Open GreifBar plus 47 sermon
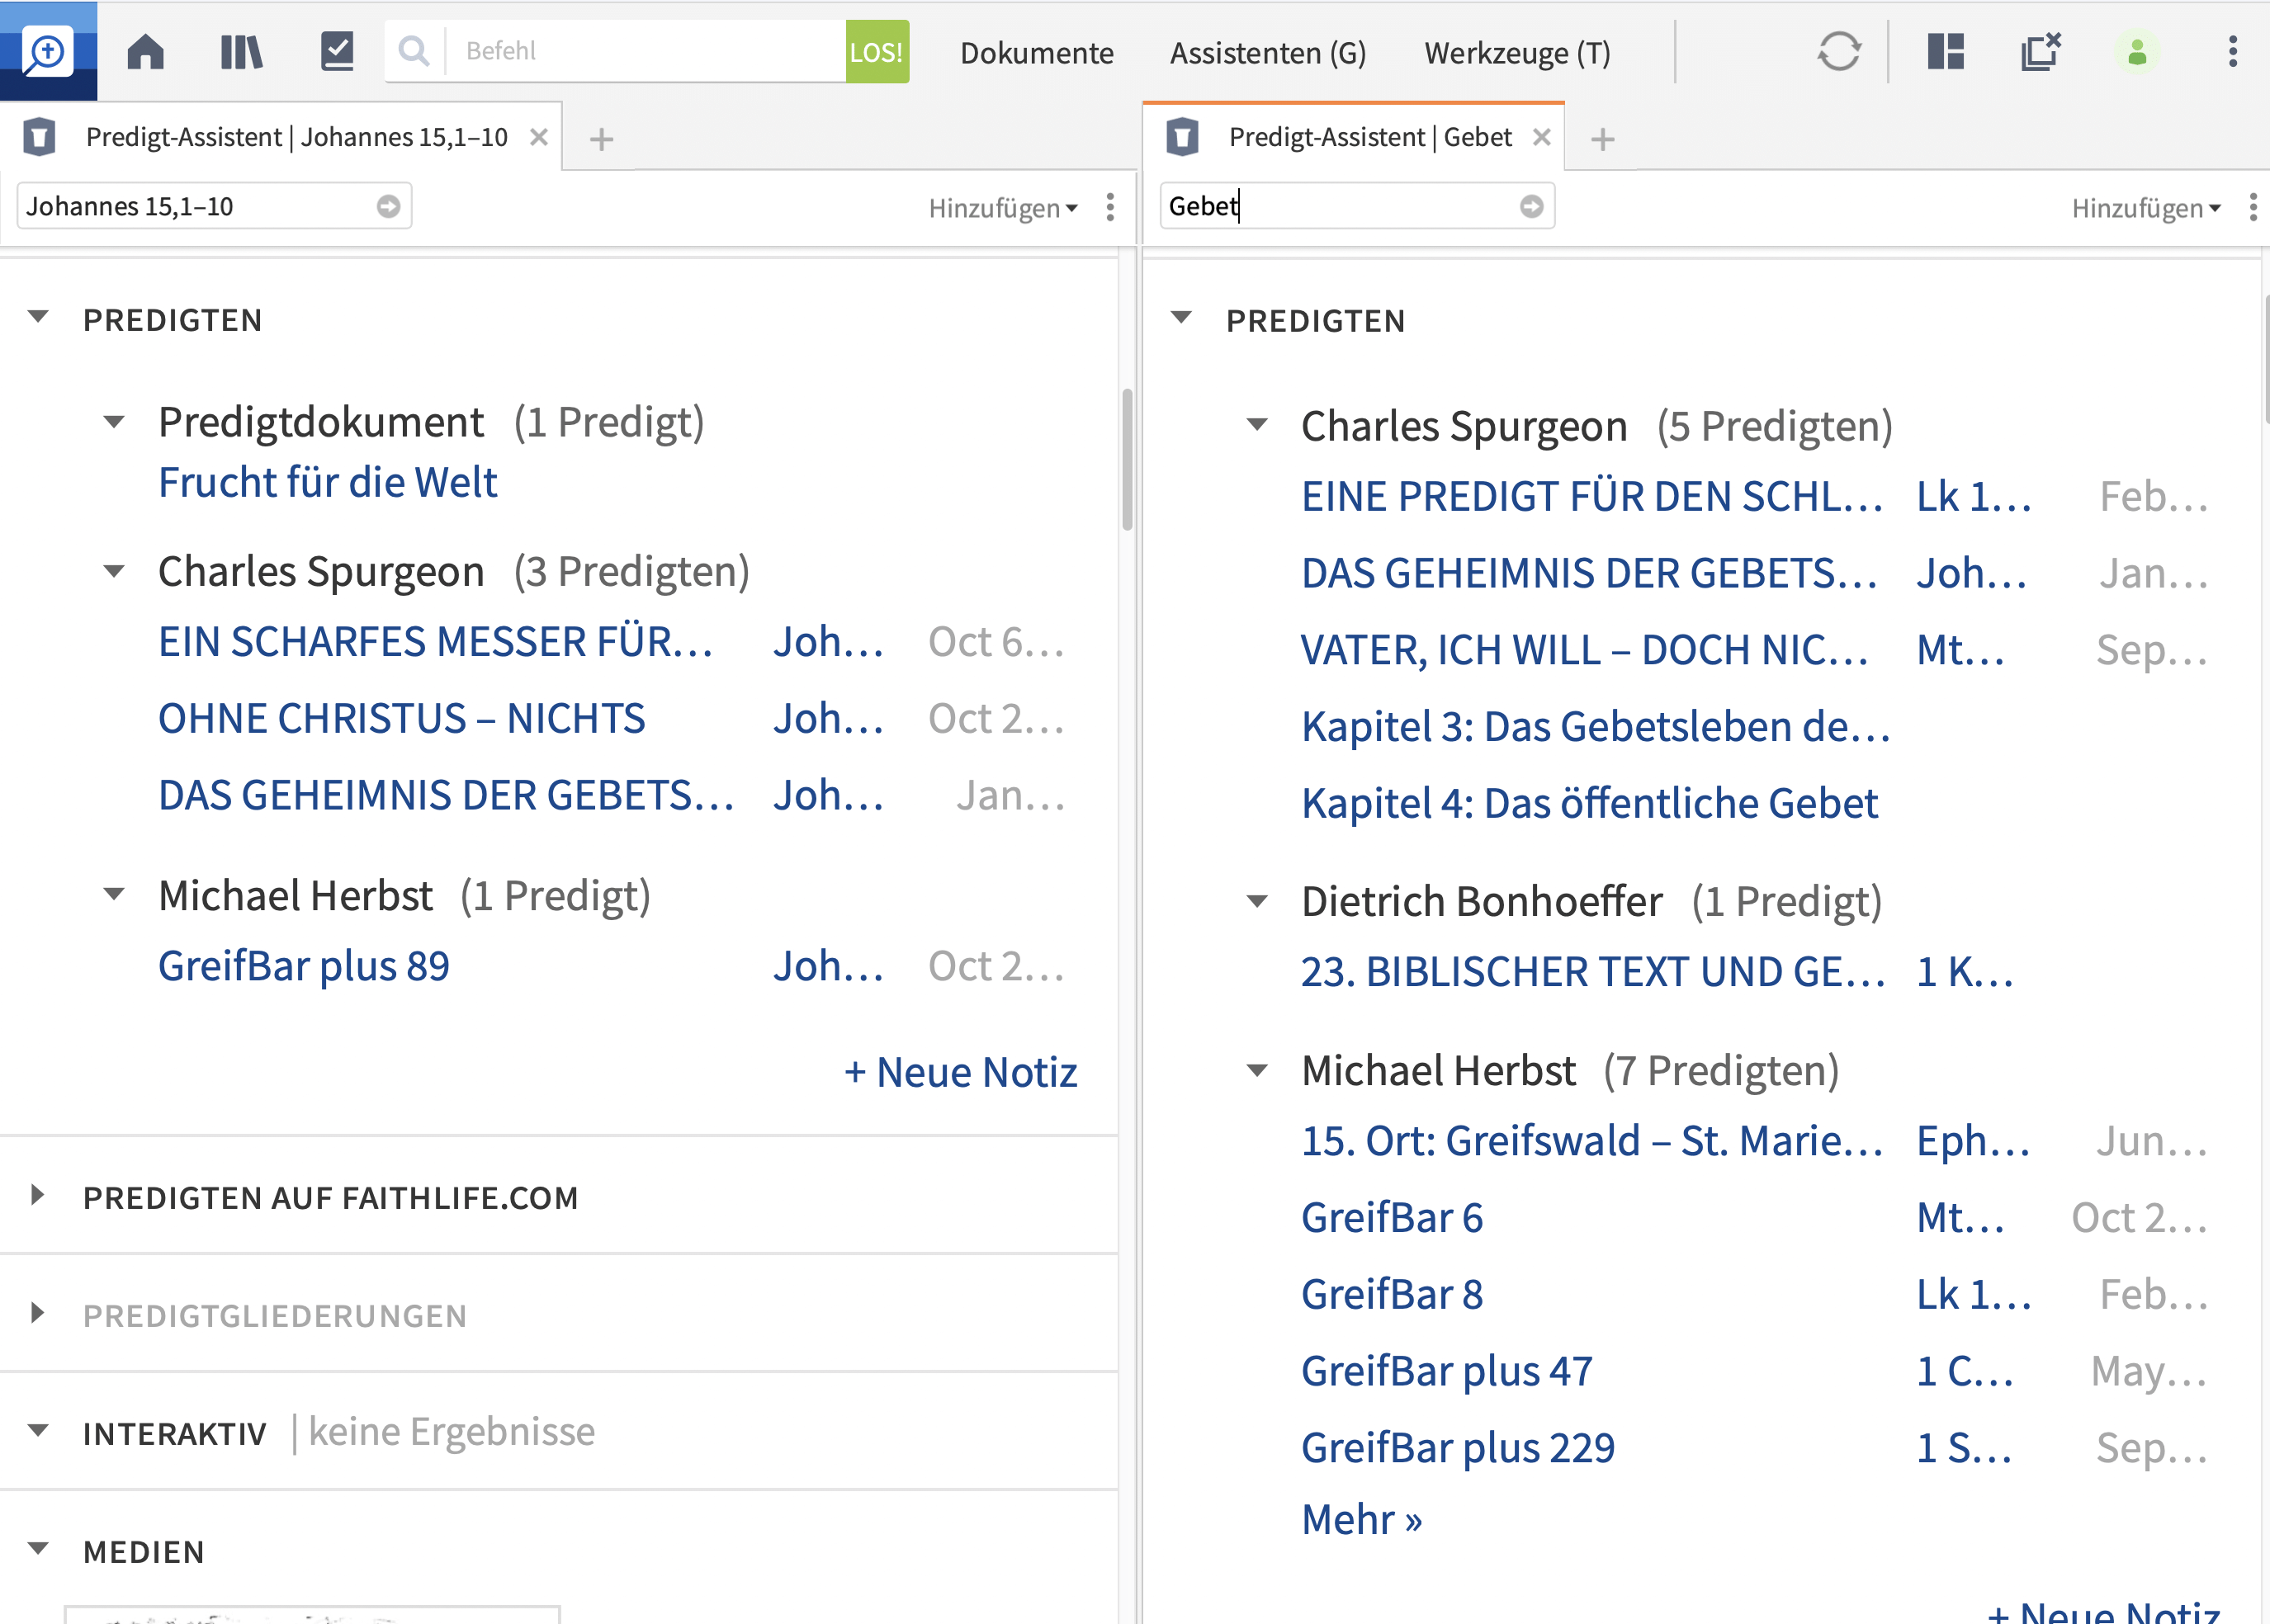2270x1624 pixels. coord(1446,1372)
